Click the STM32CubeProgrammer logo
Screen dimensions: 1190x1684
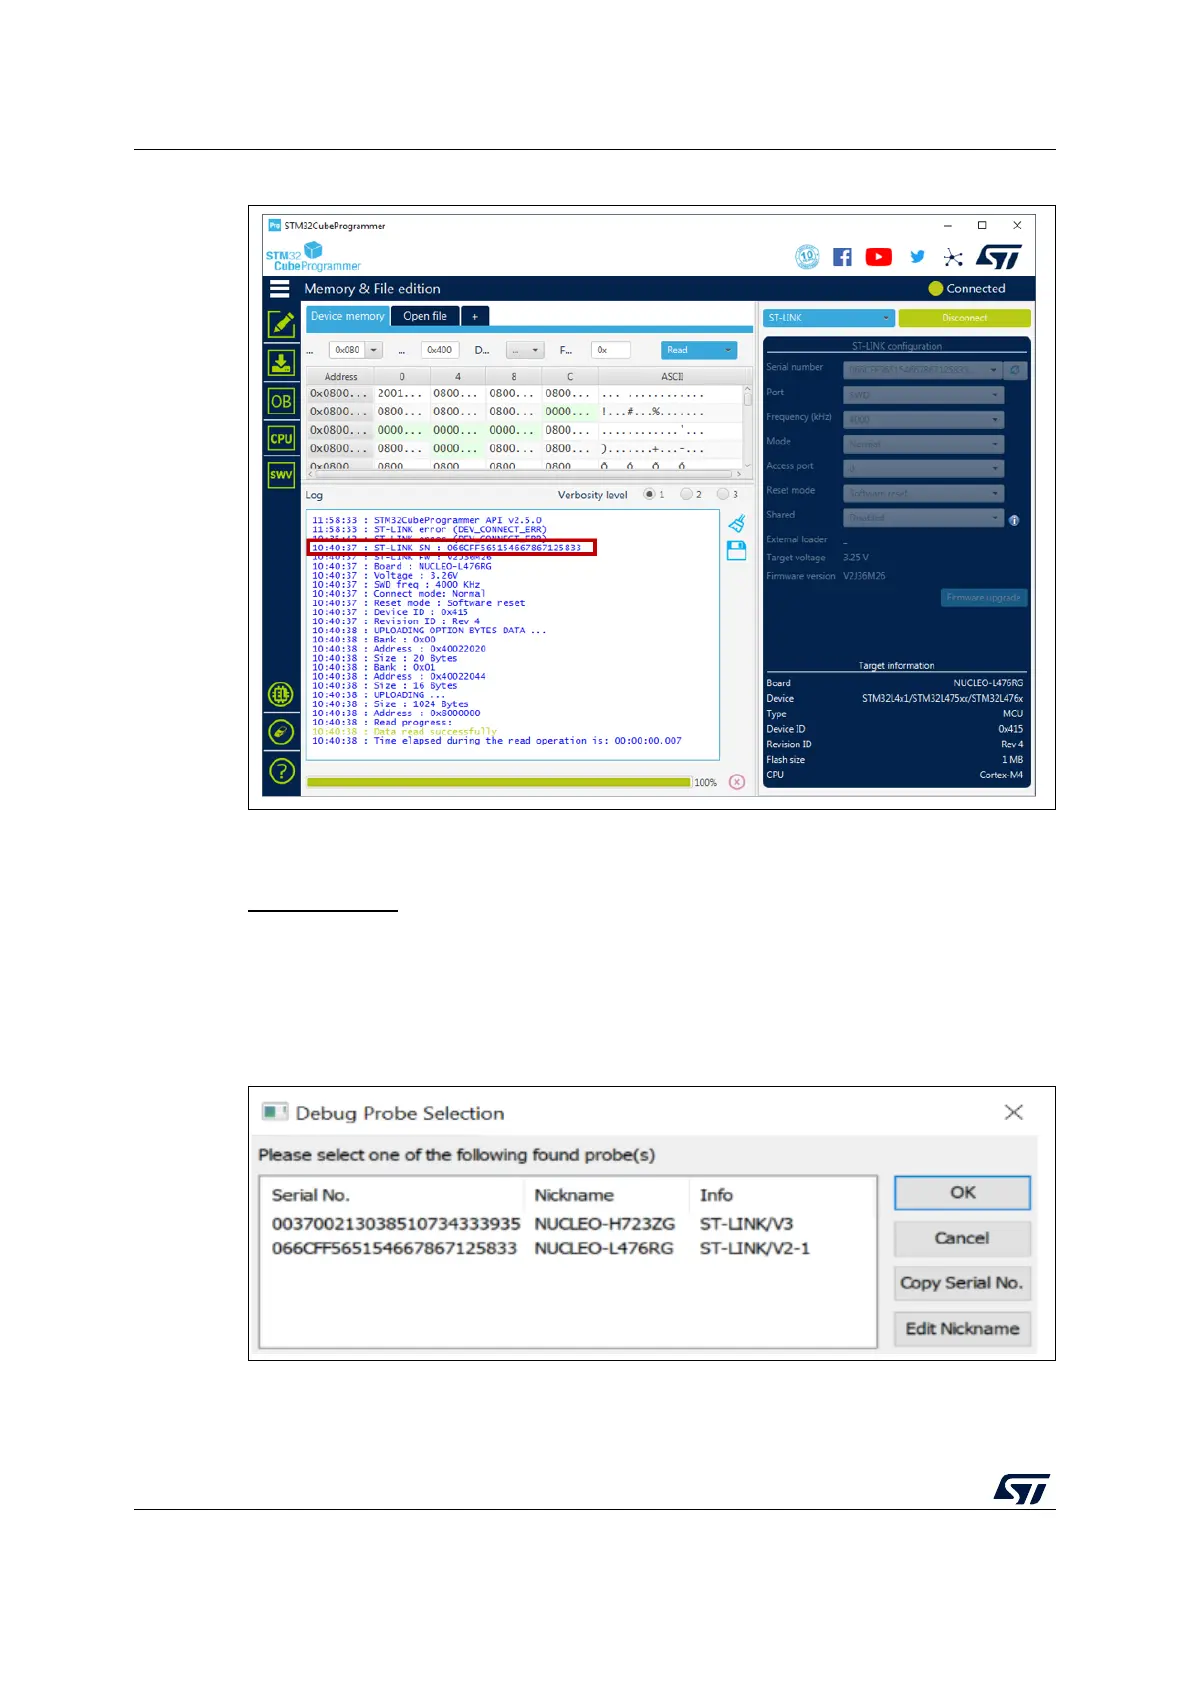[x=313, y=257]
